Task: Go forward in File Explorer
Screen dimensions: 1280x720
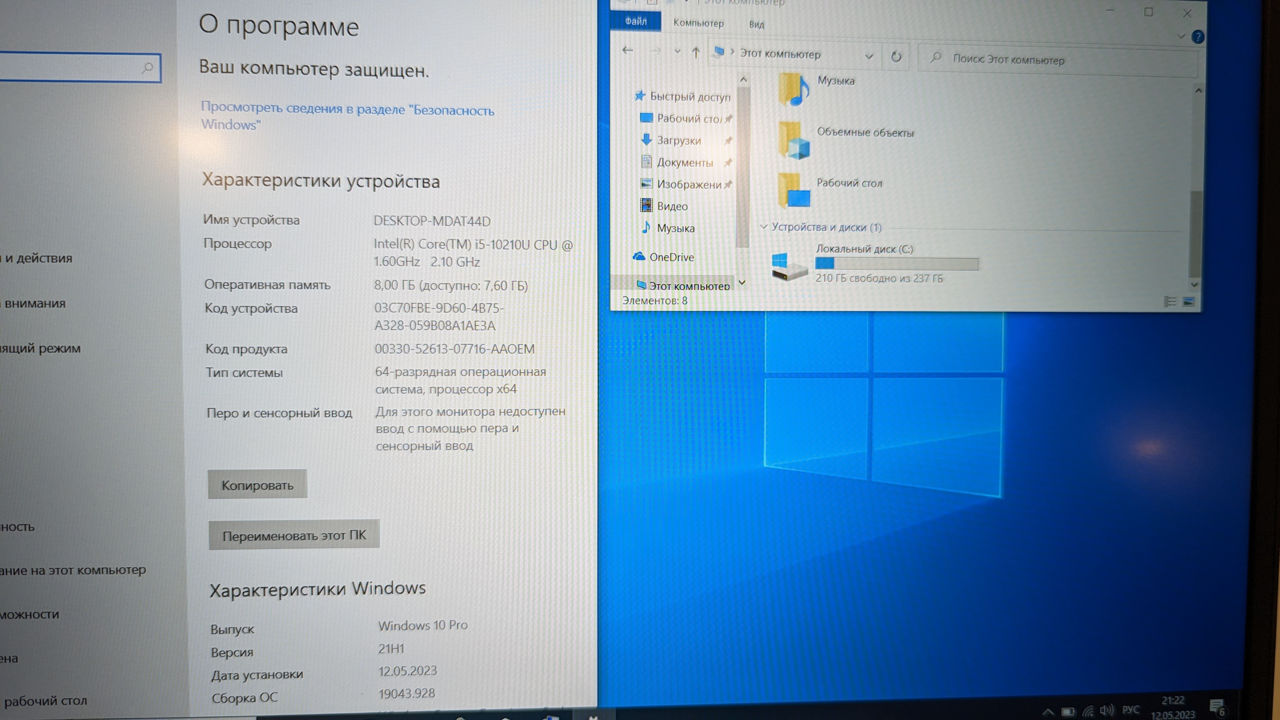Action: click(x=656, y=51)
